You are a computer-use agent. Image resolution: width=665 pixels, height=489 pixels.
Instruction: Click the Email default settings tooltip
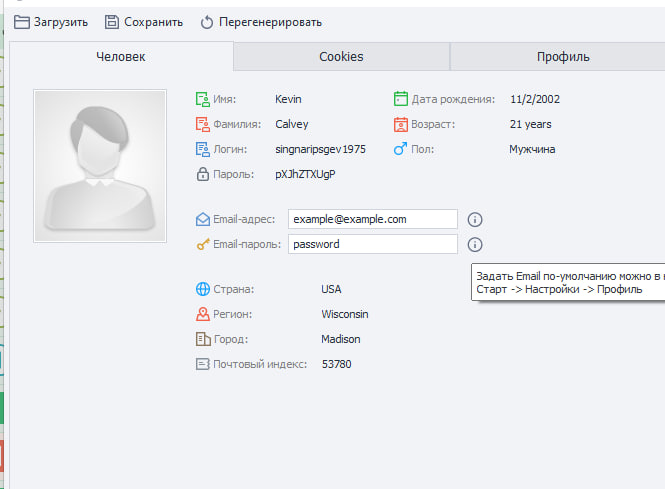(x=568, y=282)
